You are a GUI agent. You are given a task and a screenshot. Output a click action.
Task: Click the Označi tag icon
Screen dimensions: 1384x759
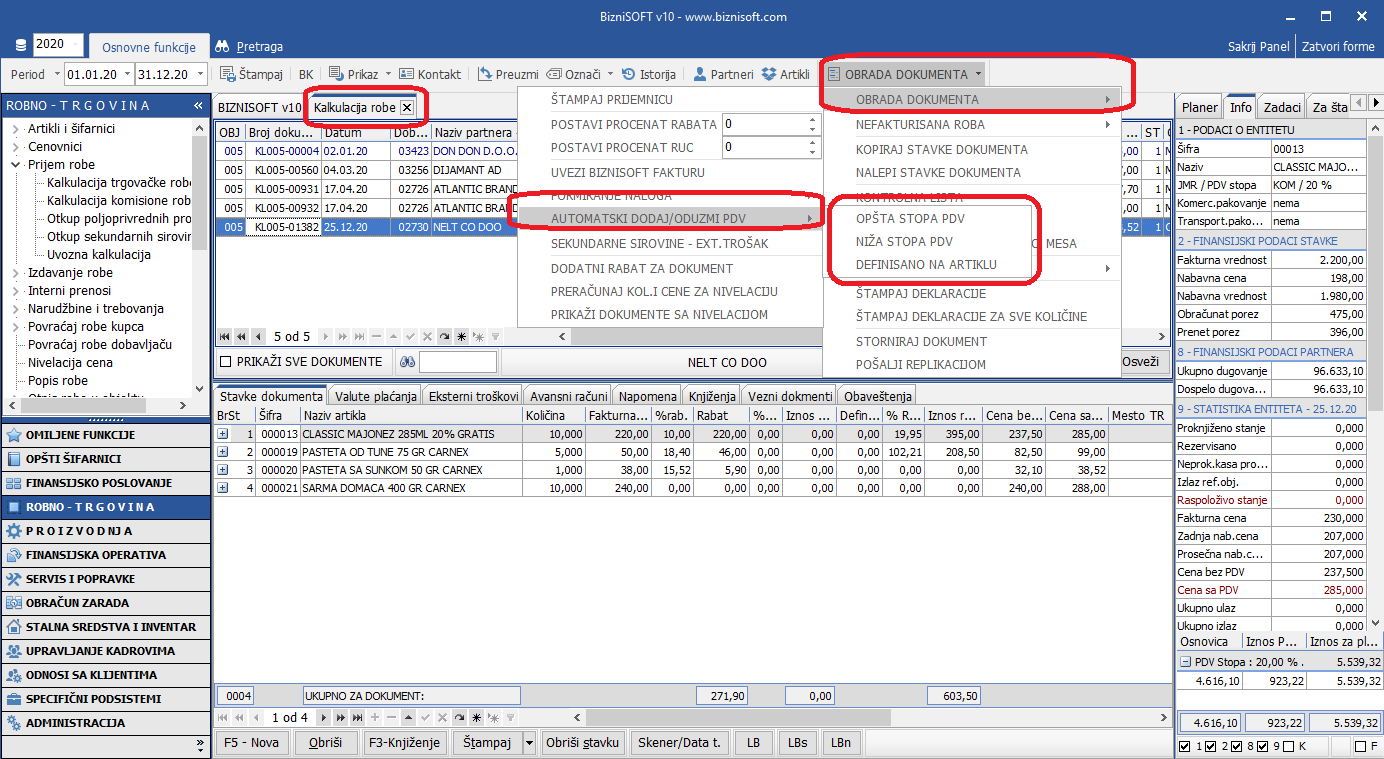pyautogui.click(x=554, y=74)
